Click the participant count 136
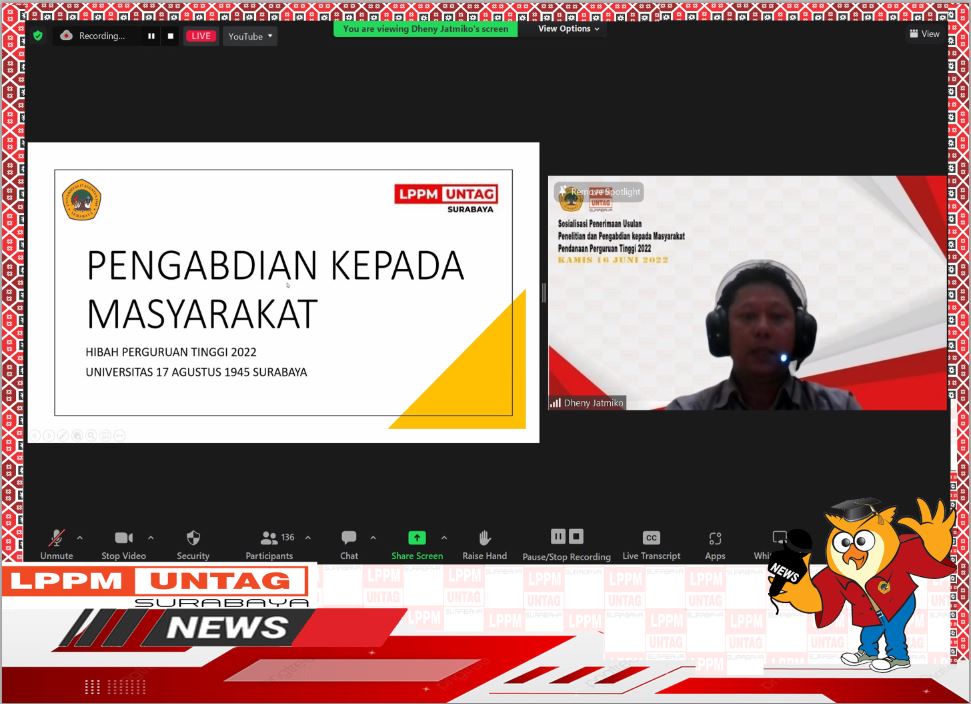 pyautogui.click(x=288, y=537)
